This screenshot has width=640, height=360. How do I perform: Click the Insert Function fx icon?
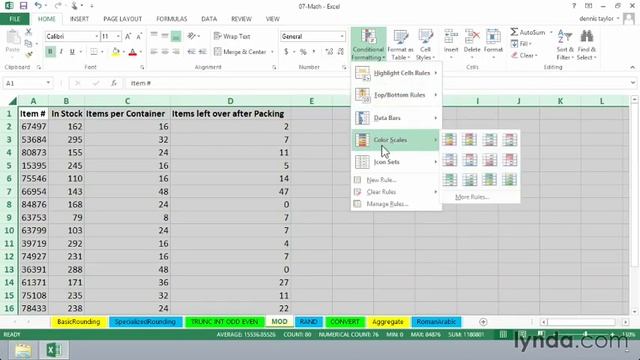pyautogui.click(x=114, y=83)
